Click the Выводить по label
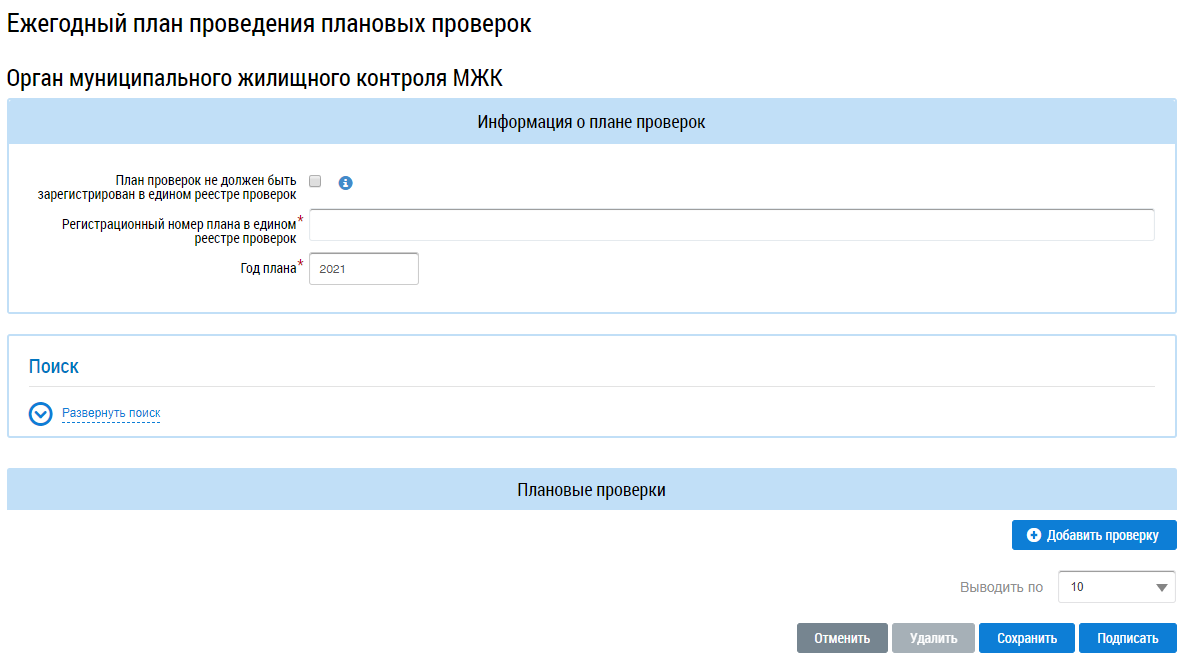 point(1001,588)
